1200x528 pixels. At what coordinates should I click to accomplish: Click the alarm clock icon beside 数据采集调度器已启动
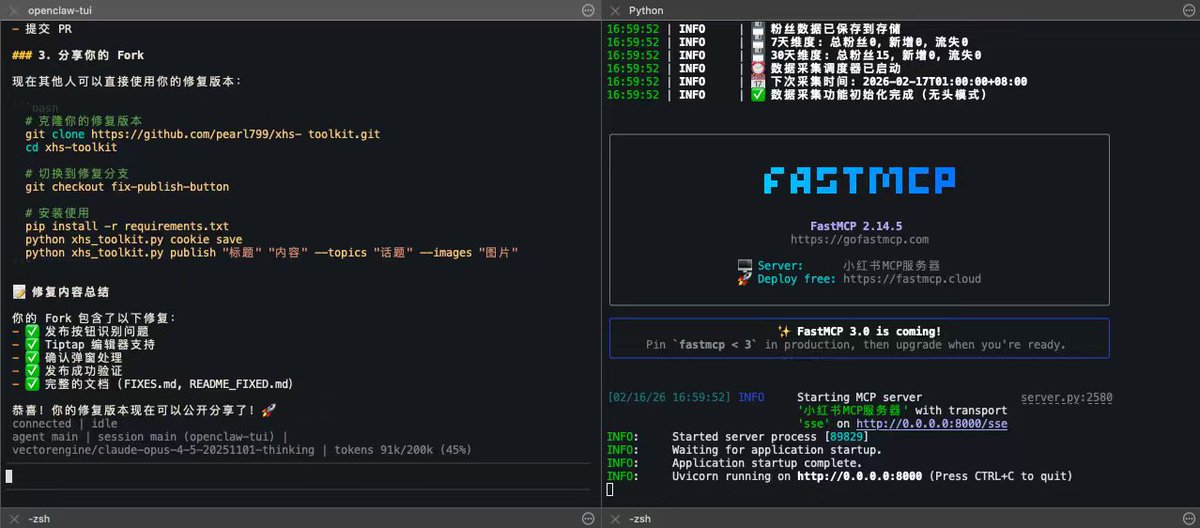(x=758, y=68)
